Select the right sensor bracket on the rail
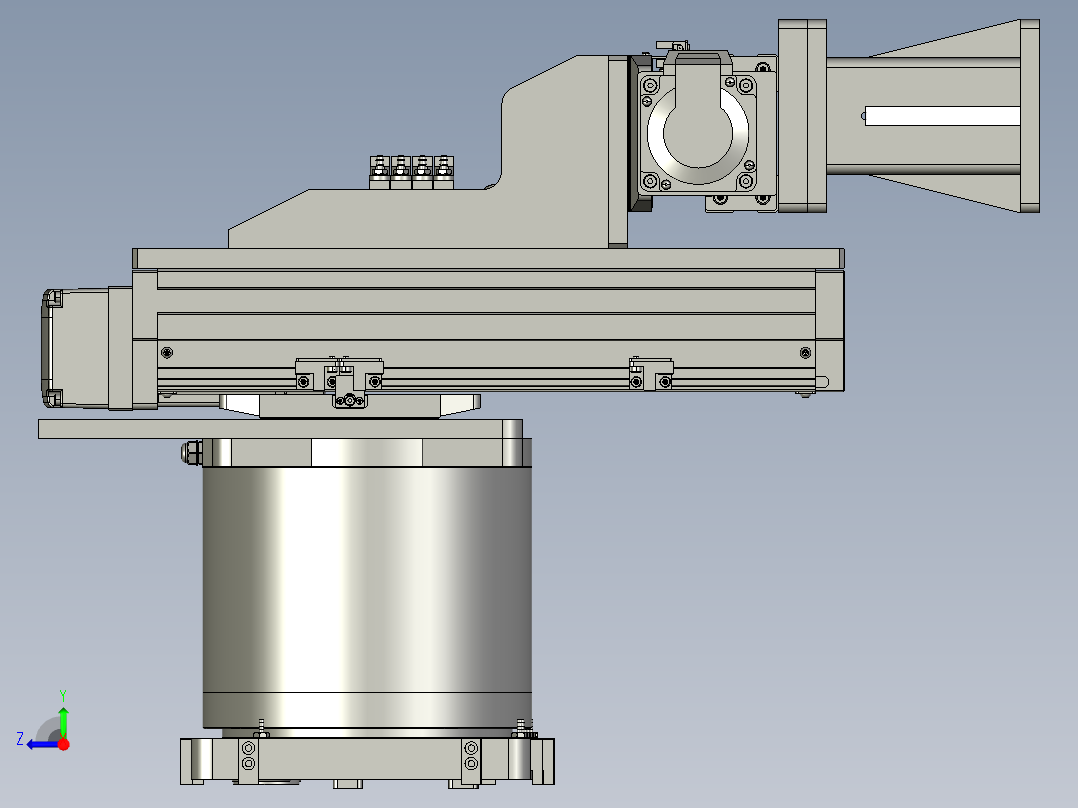 pos(651,374)
